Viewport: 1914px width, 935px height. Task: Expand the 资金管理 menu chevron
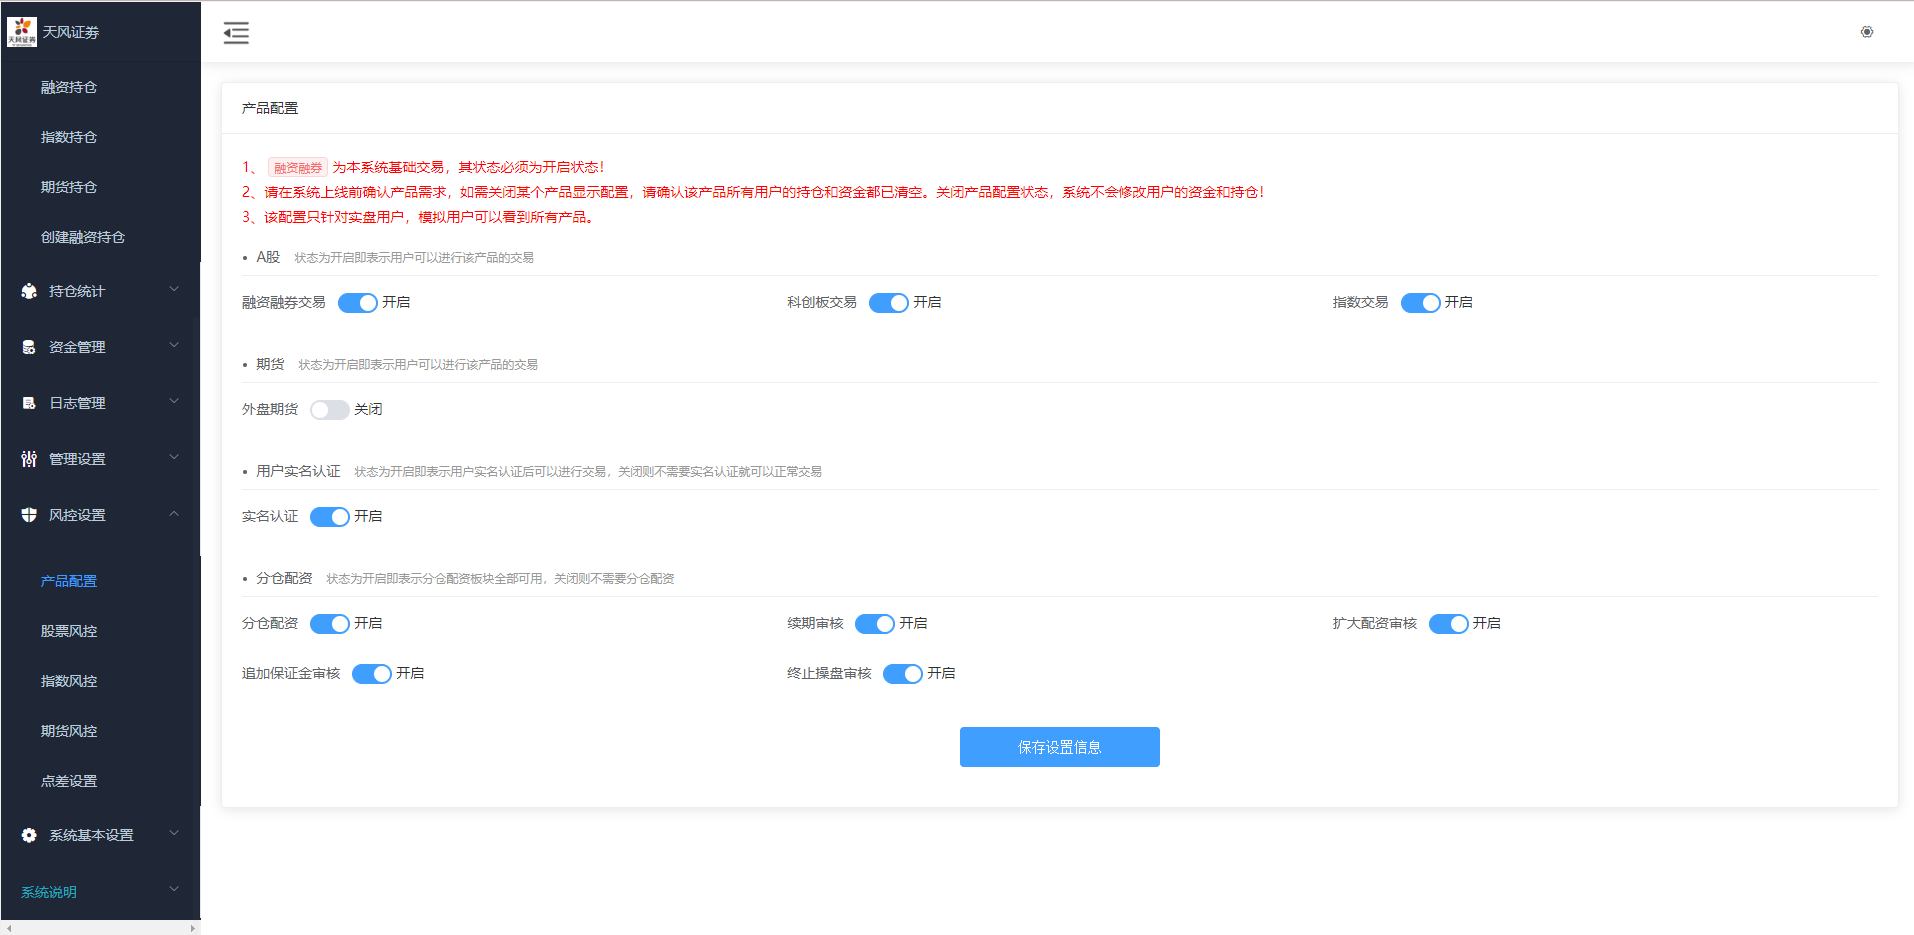[x=174, y=345]
